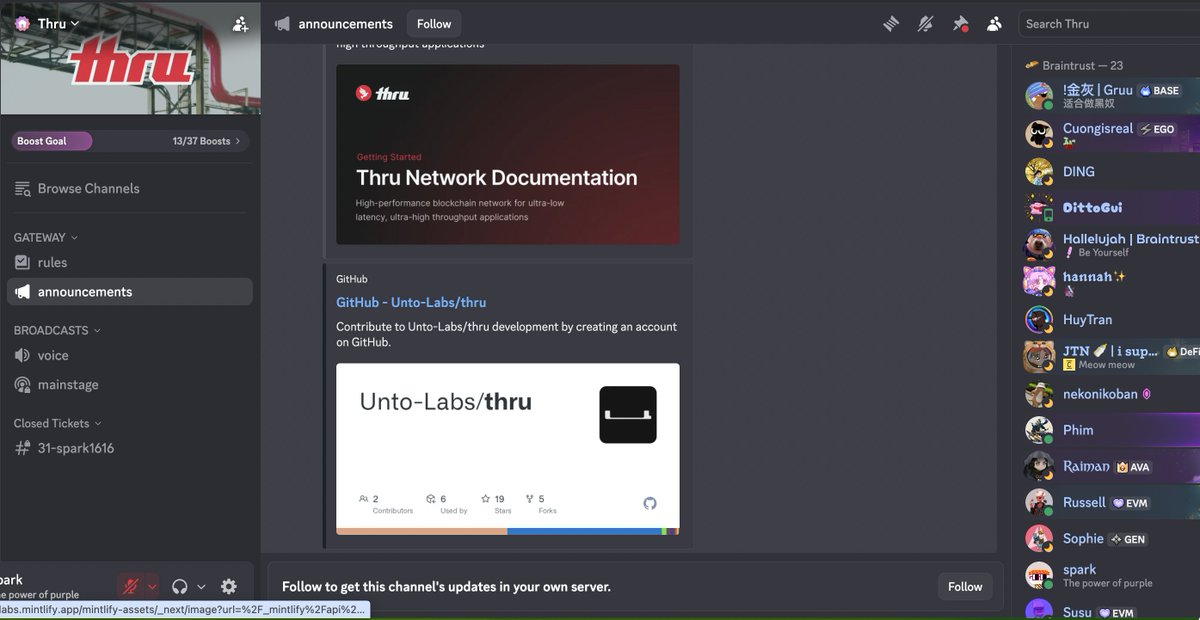Screen dimensions: 1200x620
Task: Open nekonikoban member profile
Action: coord(1112,394)
